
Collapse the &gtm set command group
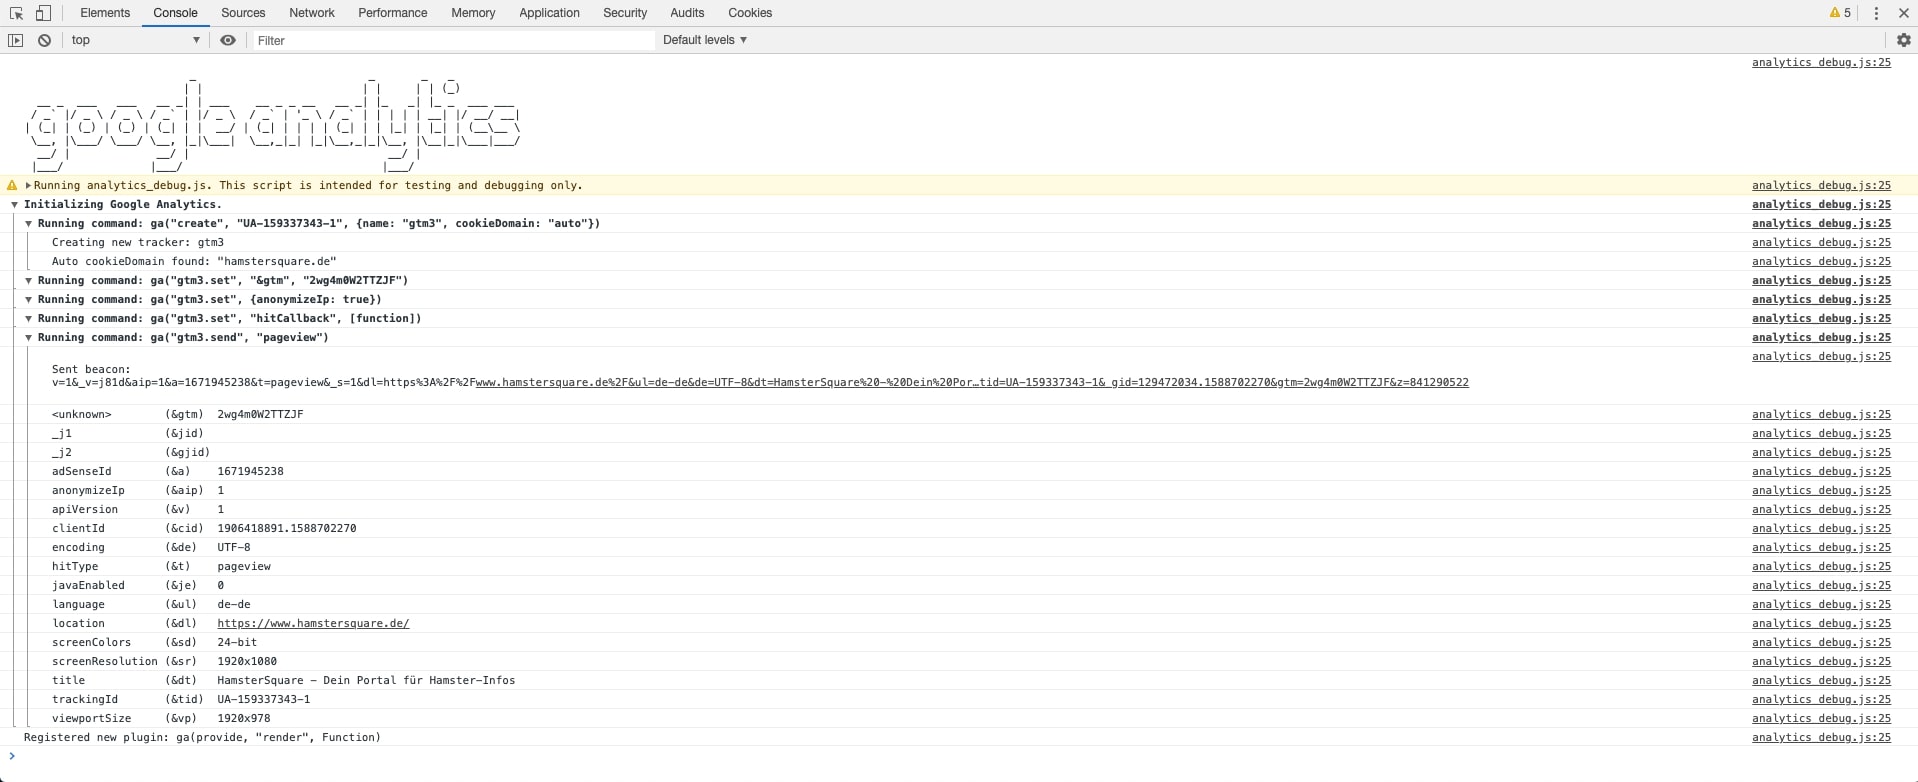point(29,281)
